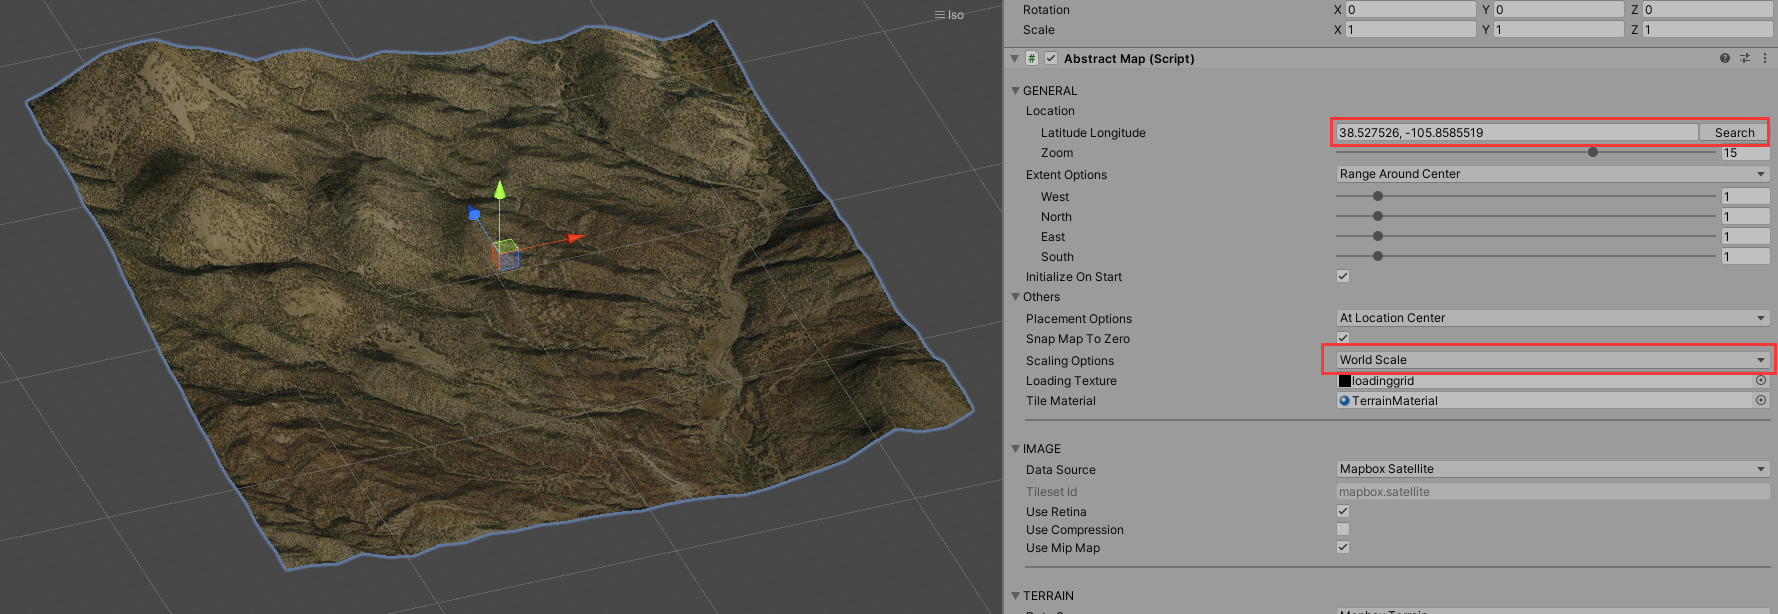Viewport: 1778px width, 614px height.
Task: Click the South value field
Action: [1745, 256]
